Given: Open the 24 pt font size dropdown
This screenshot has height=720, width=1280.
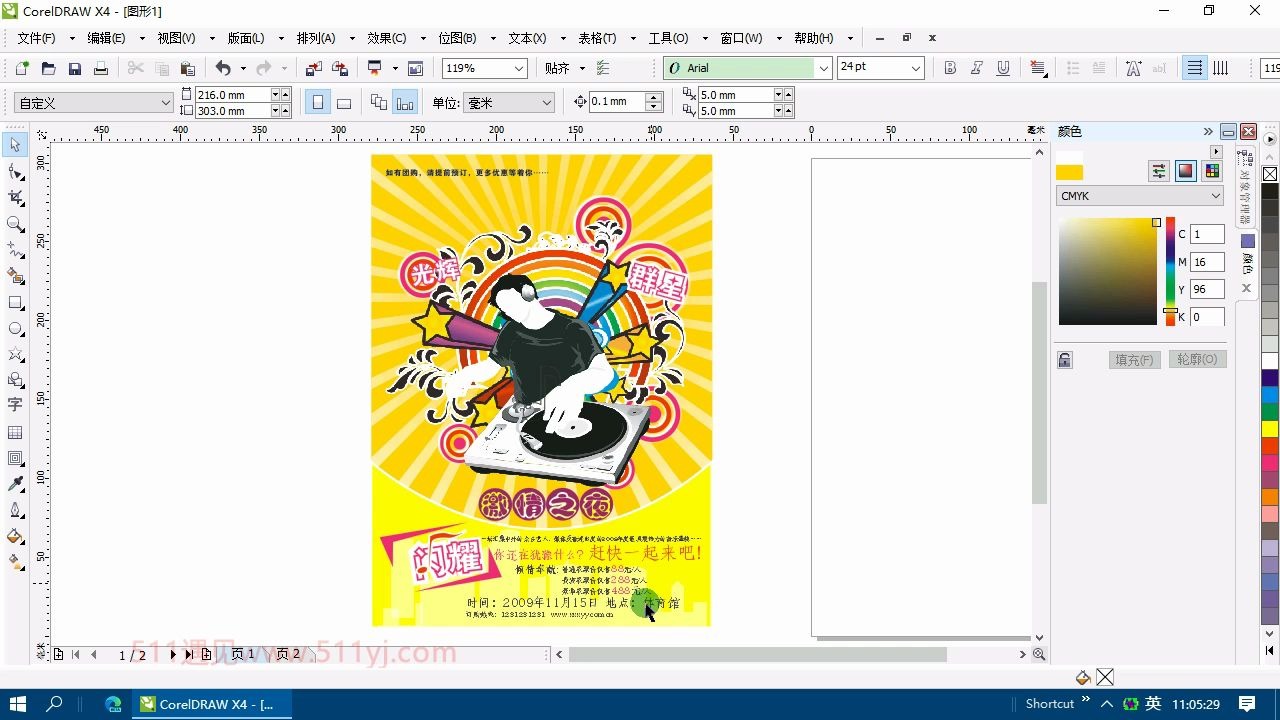Looking at the screenshot, I should point(915,68).
